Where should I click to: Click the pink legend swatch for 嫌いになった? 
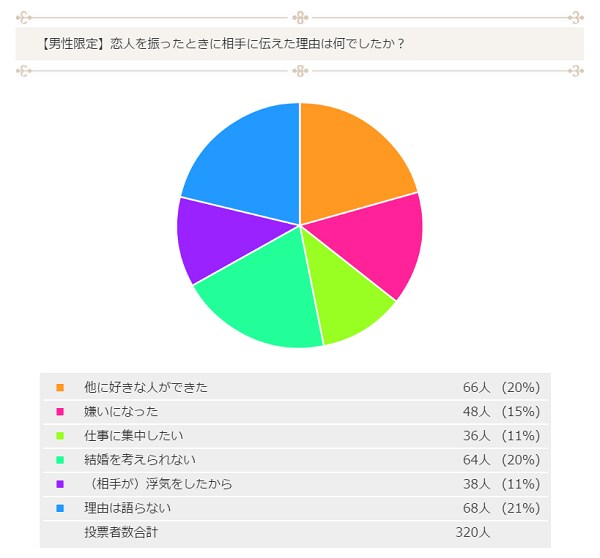60,411
